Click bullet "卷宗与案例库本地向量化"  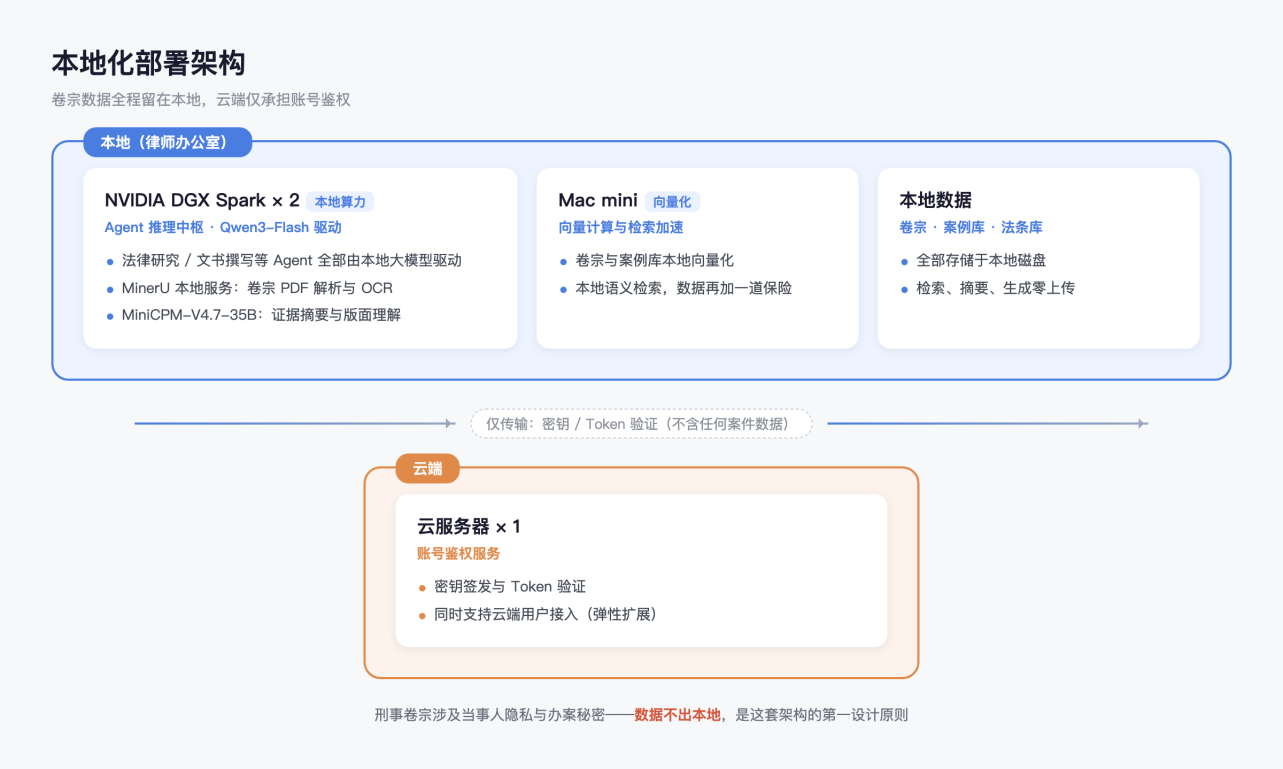655,260
